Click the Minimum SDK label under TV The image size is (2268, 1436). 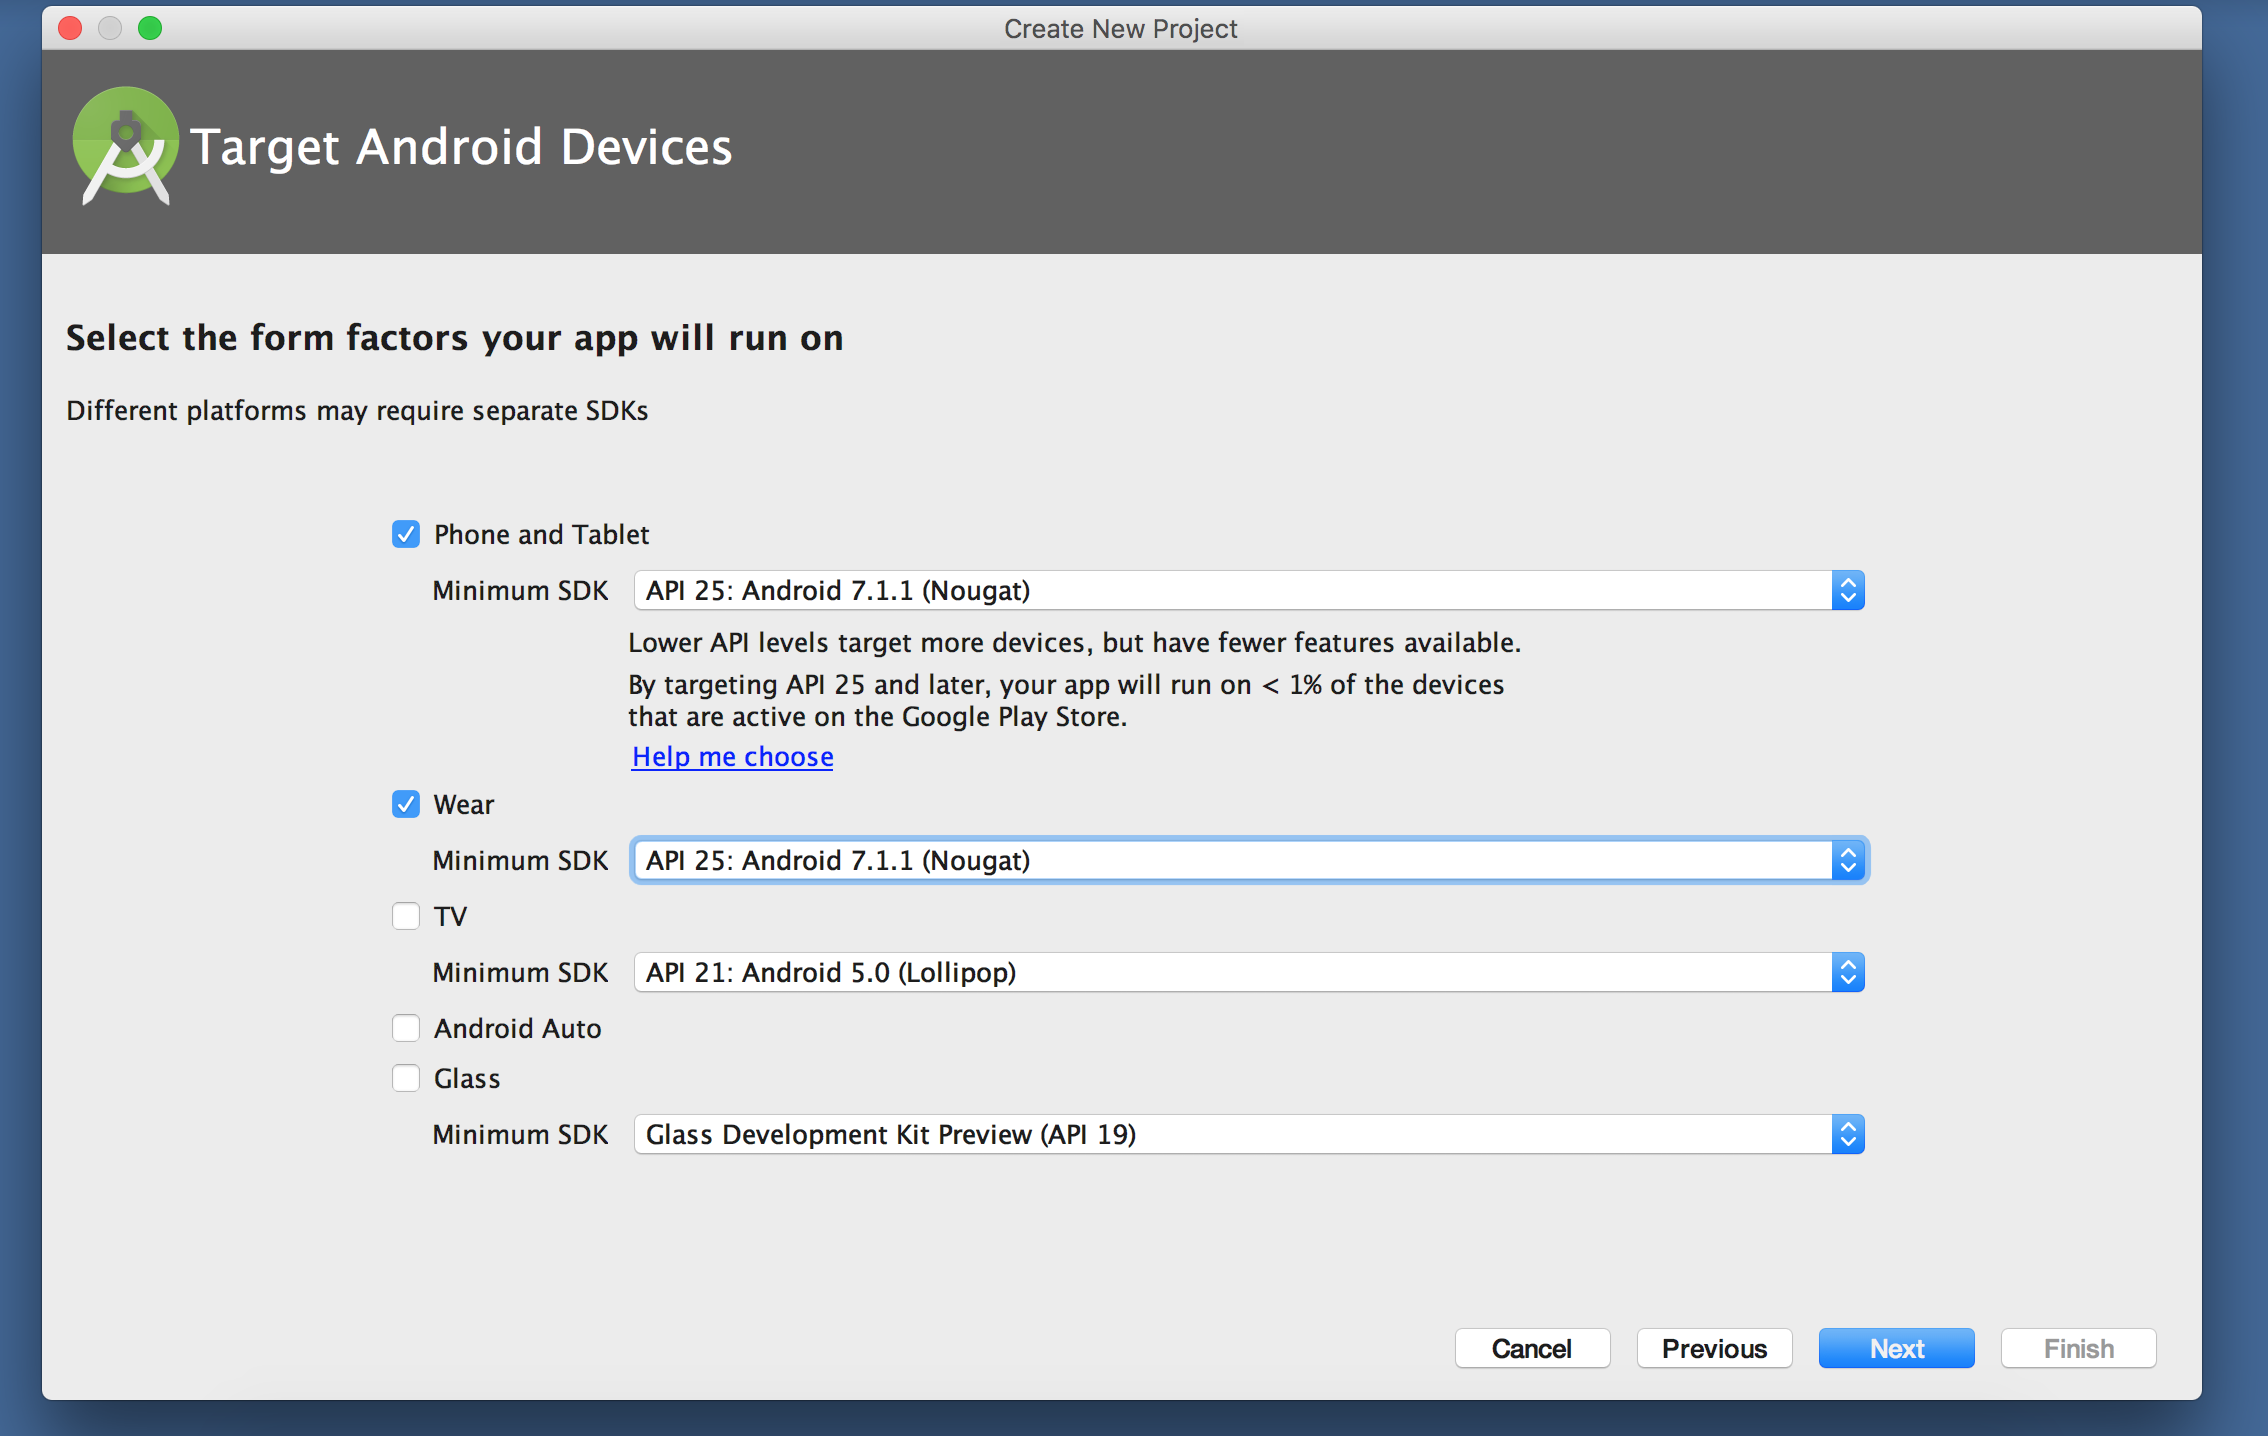520,972
